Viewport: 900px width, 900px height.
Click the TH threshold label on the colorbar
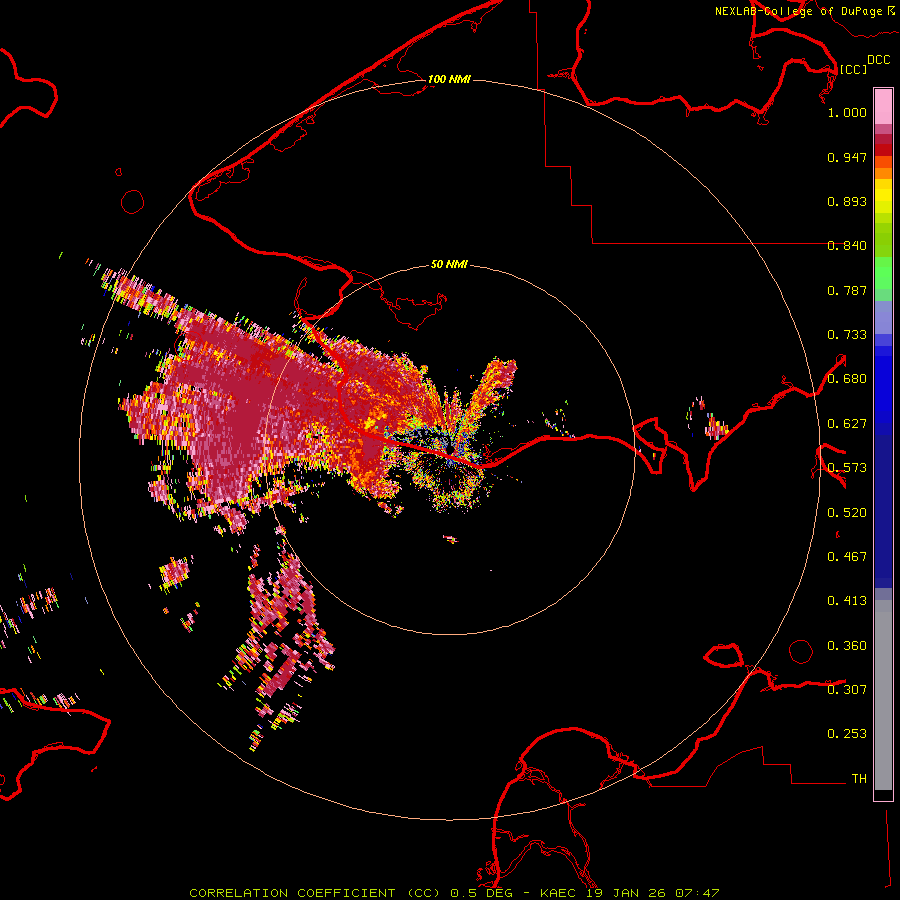859,779
